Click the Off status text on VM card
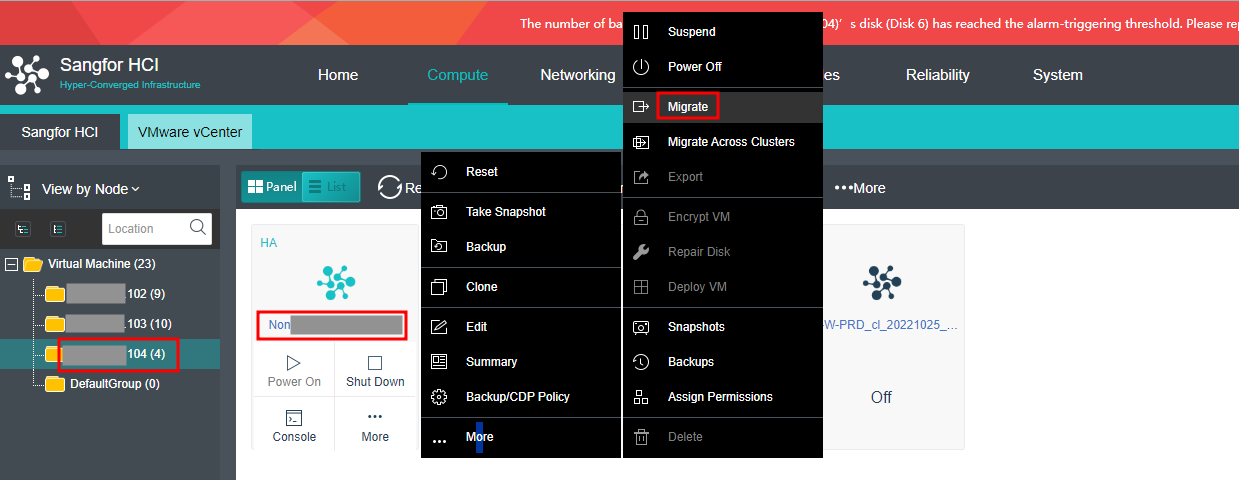The image size is (1239, 480). (x=881, y=397)
